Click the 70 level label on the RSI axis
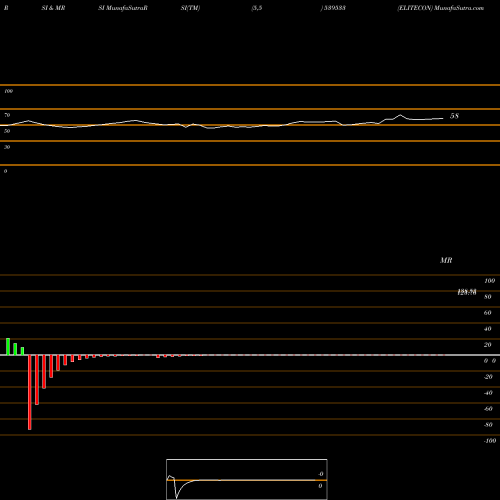This screenshot has height=500, width=500. pos(7,115)
